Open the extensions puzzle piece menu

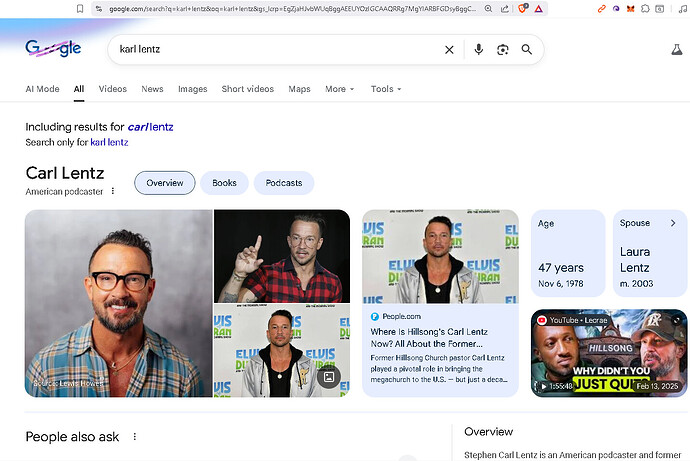(645, 8)
